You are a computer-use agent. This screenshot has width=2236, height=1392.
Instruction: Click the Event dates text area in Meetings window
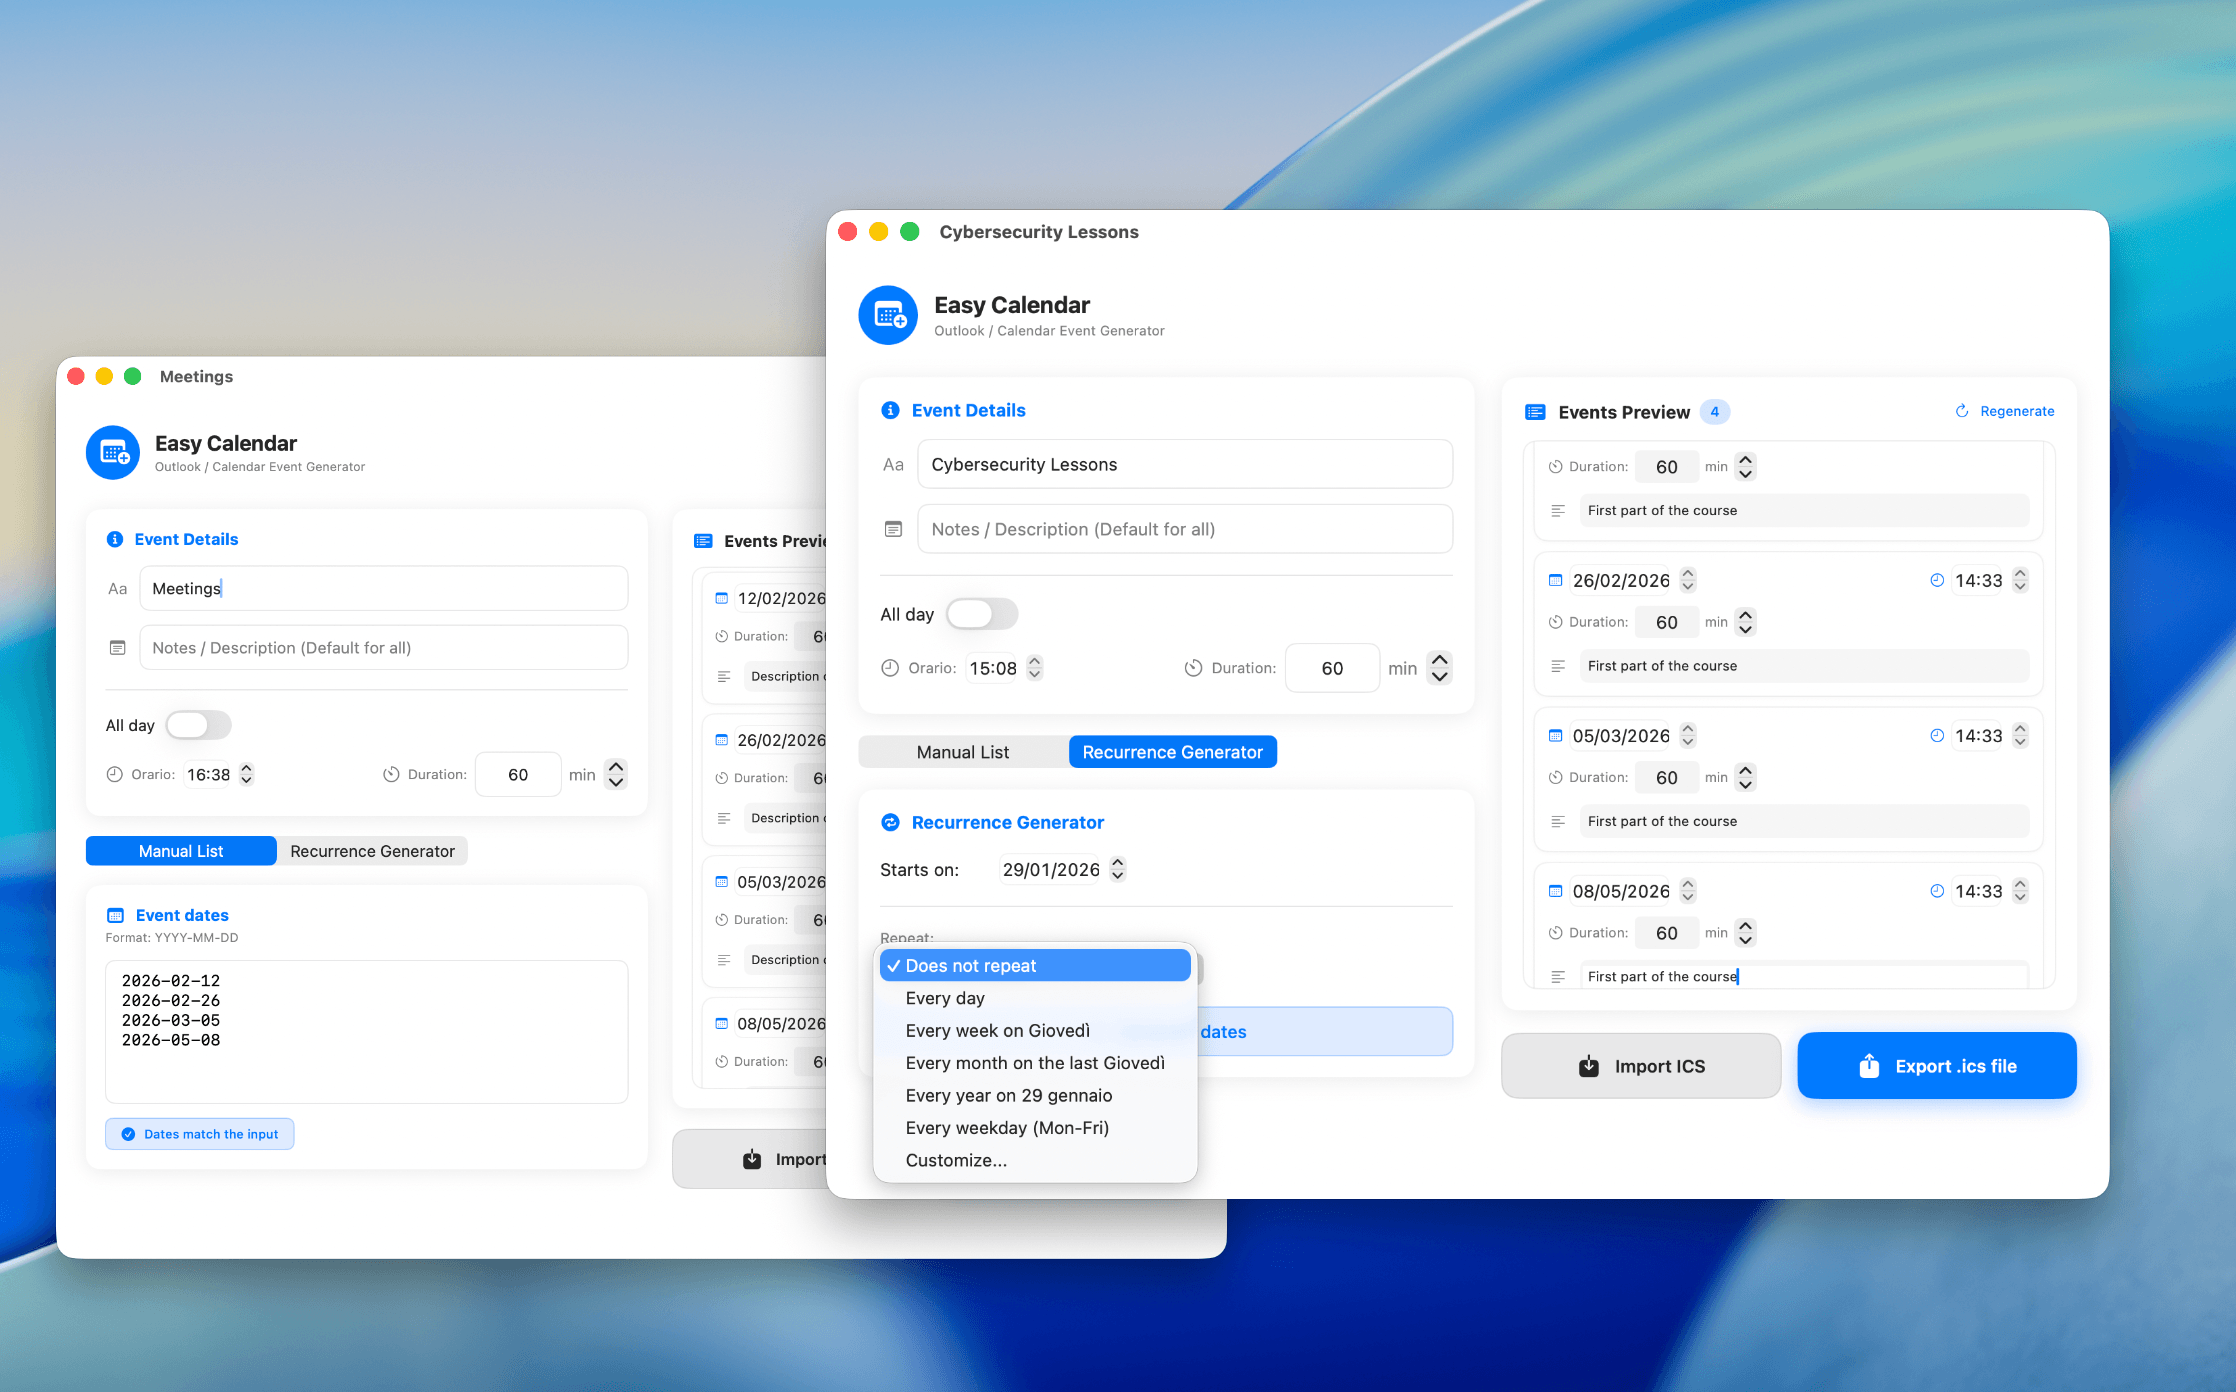(x=367, y=1032)
